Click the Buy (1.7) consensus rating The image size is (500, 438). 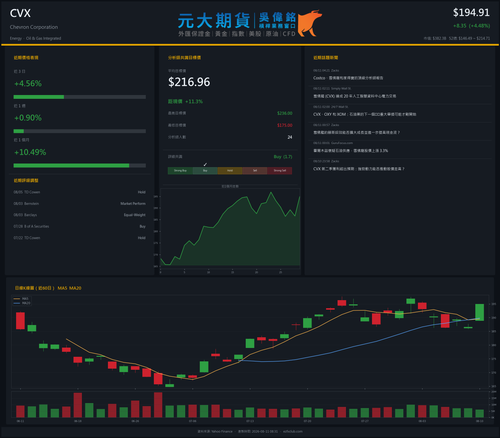tap(283, 157)
